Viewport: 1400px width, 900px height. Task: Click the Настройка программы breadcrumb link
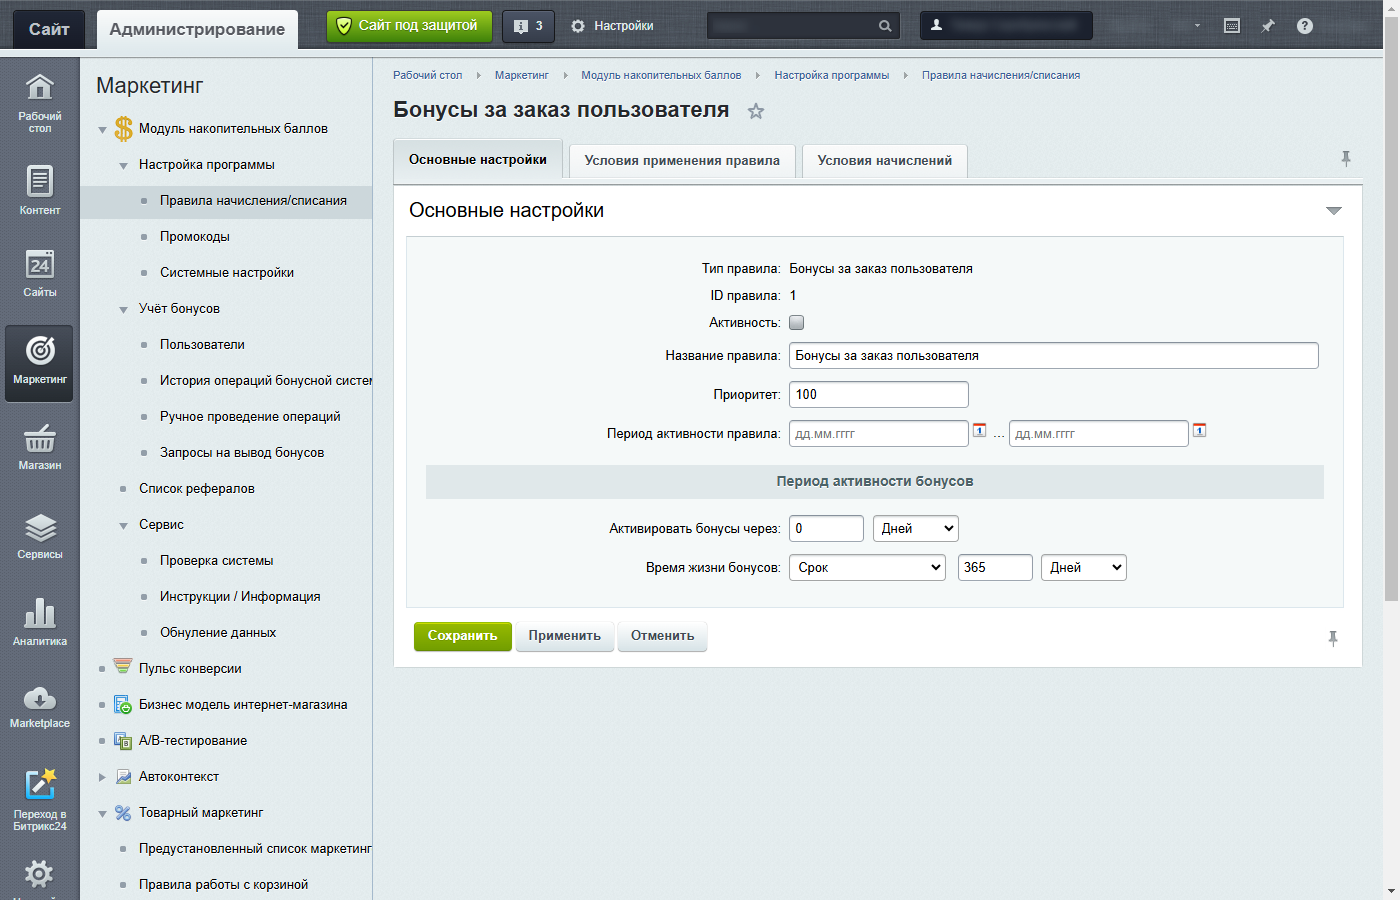(831, 75)
